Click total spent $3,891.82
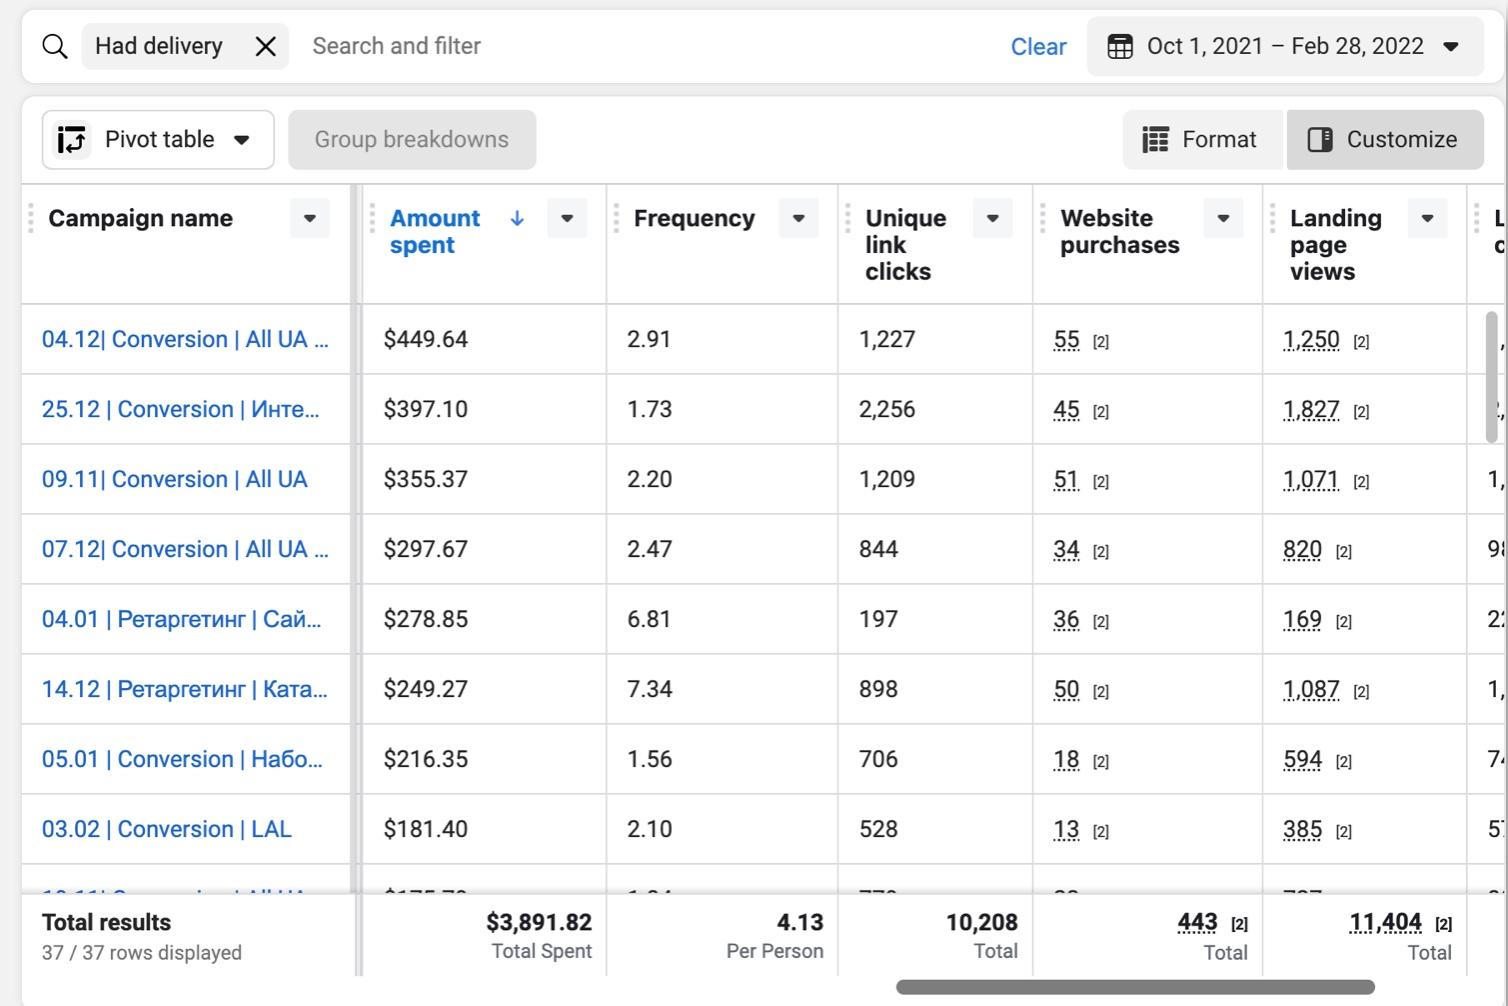1508x1006 pixels. point(539,923)
